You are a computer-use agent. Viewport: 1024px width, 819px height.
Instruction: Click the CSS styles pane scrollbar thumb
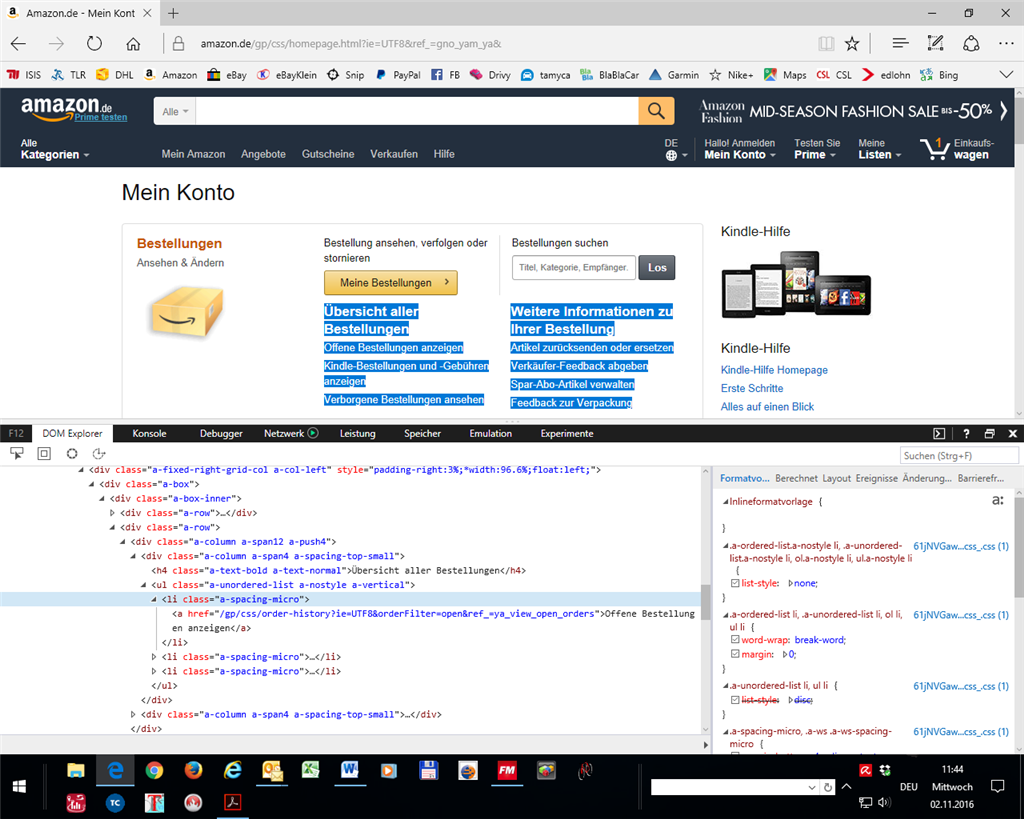pos(1019,547)
